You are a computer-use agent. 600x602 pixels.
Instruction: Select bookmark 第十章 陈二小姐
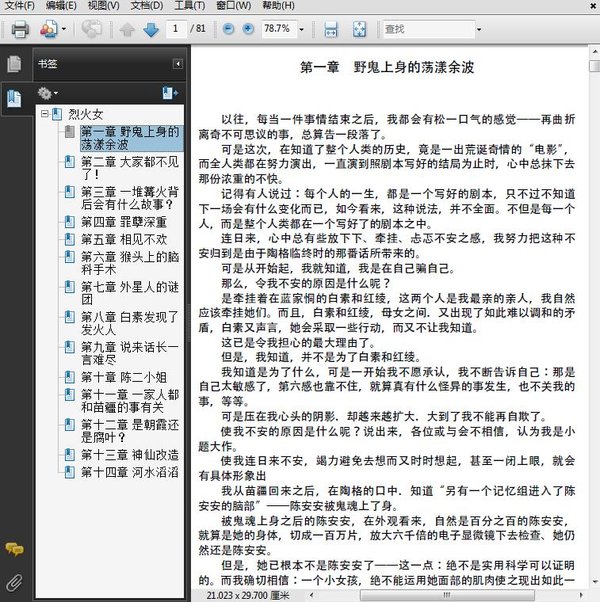click(x=124, y=377)
